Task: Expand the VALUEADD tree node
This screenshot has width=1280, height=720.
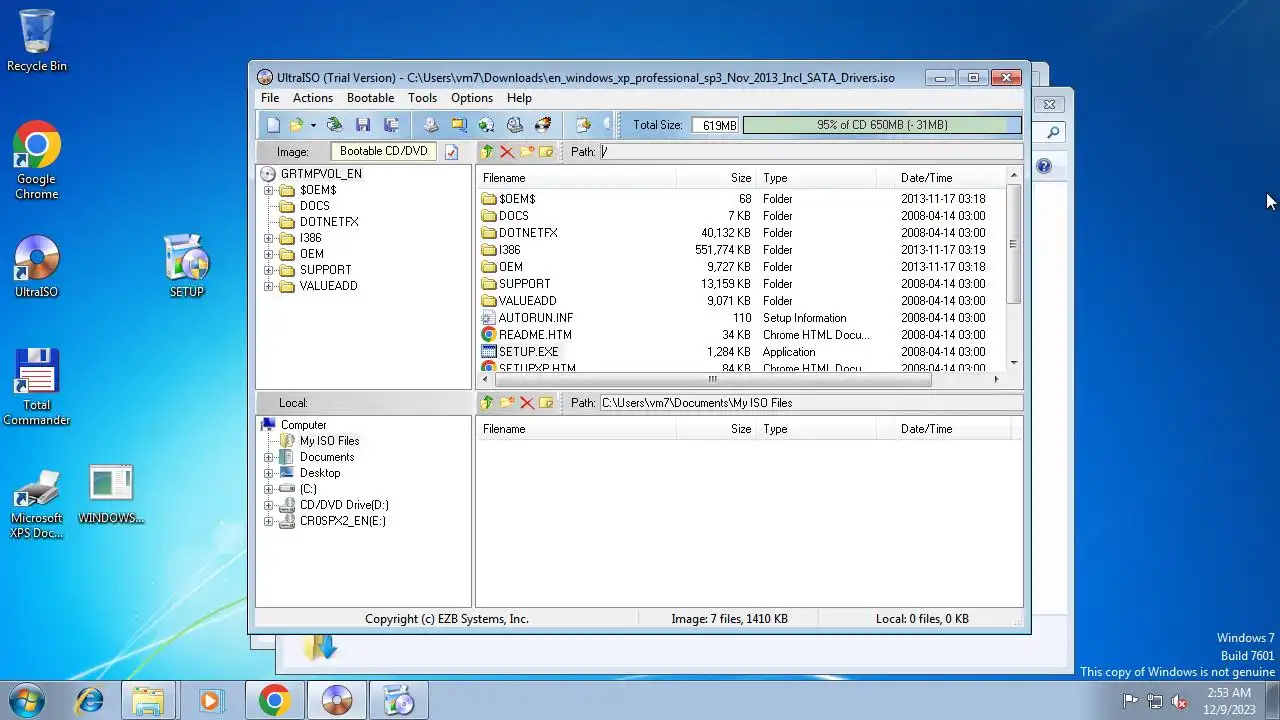Action: pos(268,286)
